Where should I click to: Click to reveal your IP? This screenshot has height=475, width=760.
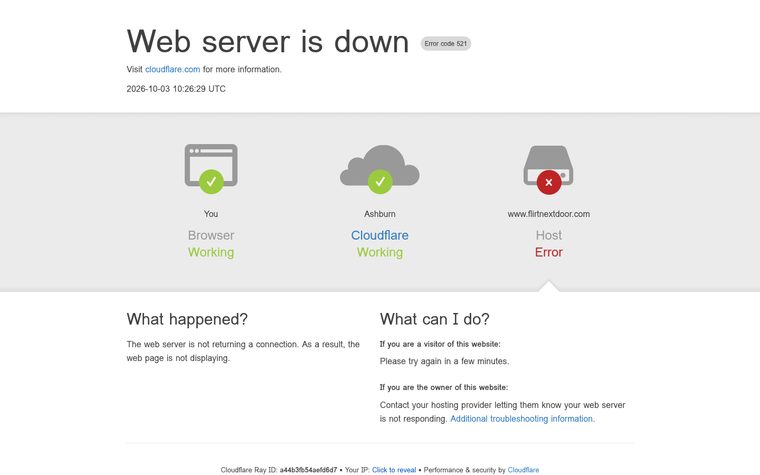pyautogui.click(x=394, y=470)
